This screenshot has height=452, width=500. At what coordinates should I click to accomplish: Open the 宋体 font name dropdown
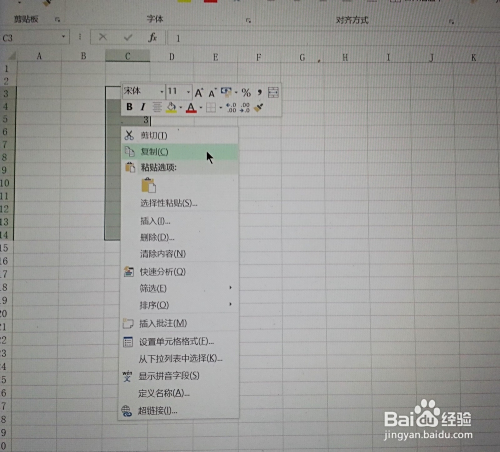tap(162, 92)
